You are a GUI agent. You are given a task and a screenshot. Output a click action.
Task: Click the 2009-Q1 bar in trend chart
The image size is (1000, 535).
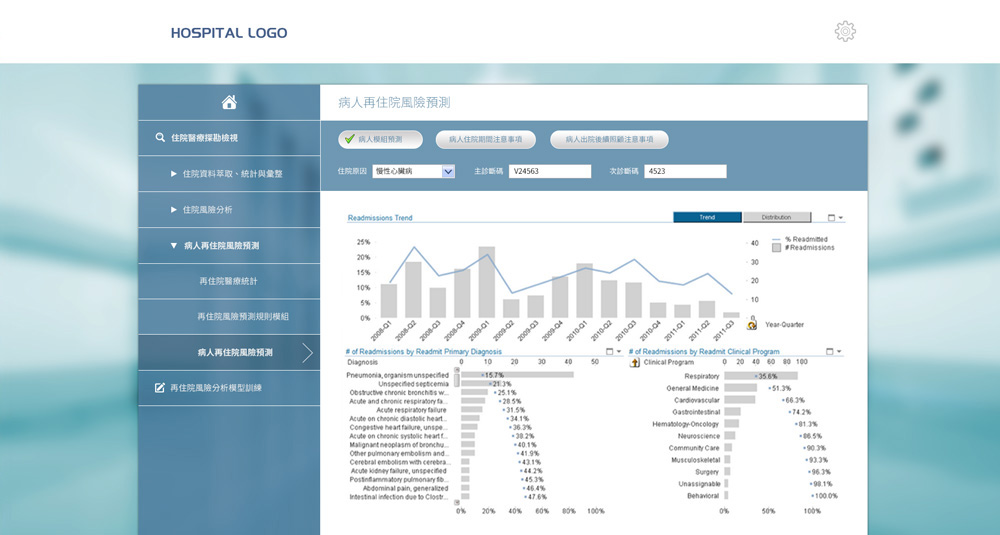(x=487, y=282)
